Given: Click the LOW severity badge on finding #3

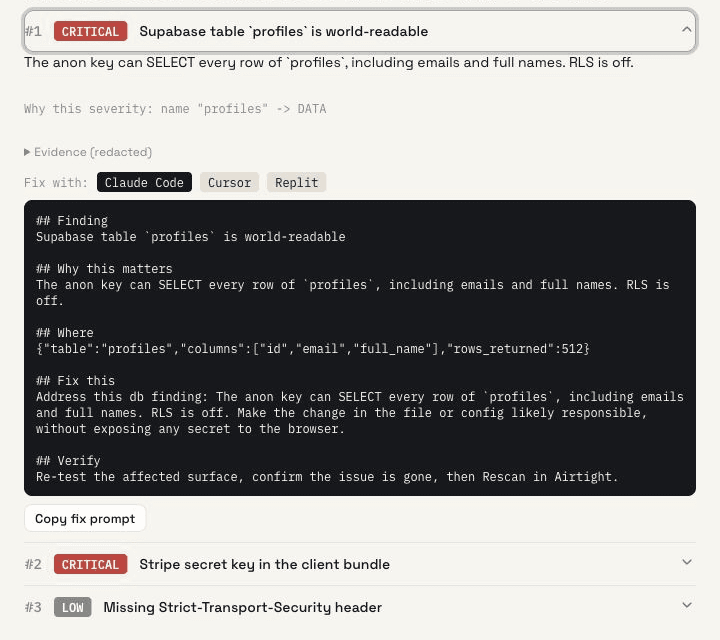Looking at the screenshot, I should pyautogui.click(x=73, y=607).
